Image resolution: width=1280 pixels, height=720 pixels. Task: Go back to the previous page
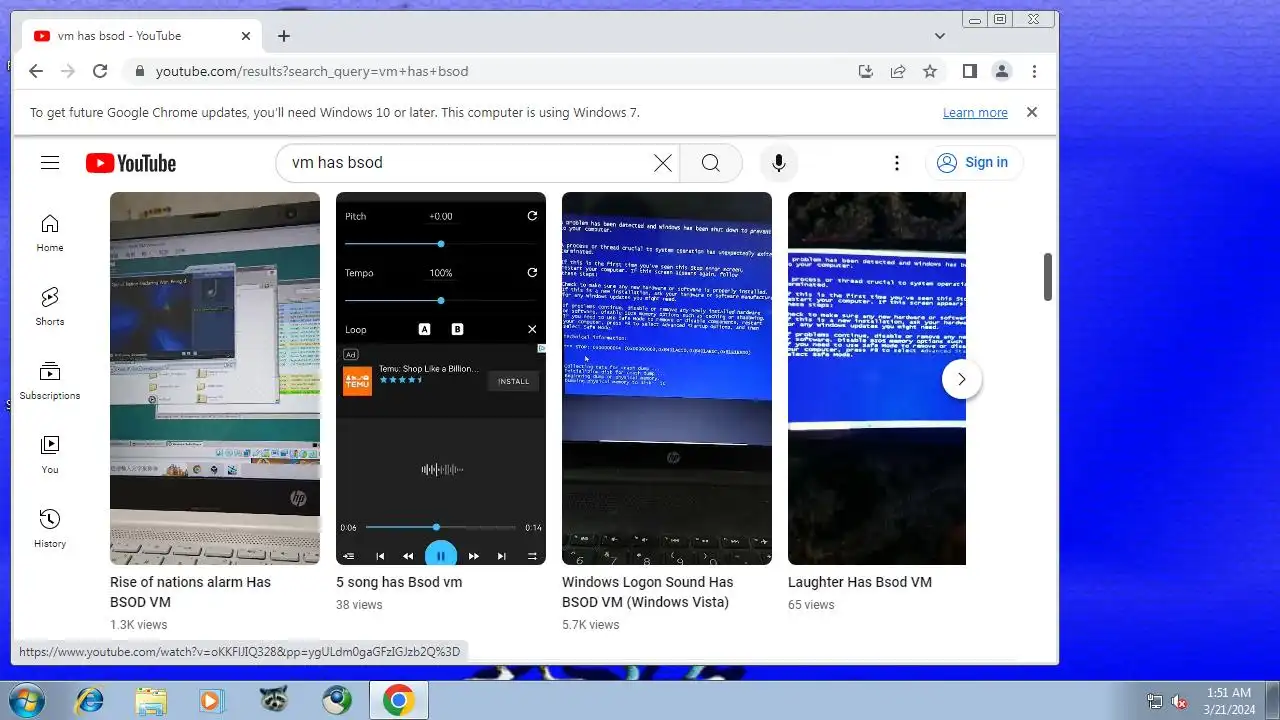36,71
